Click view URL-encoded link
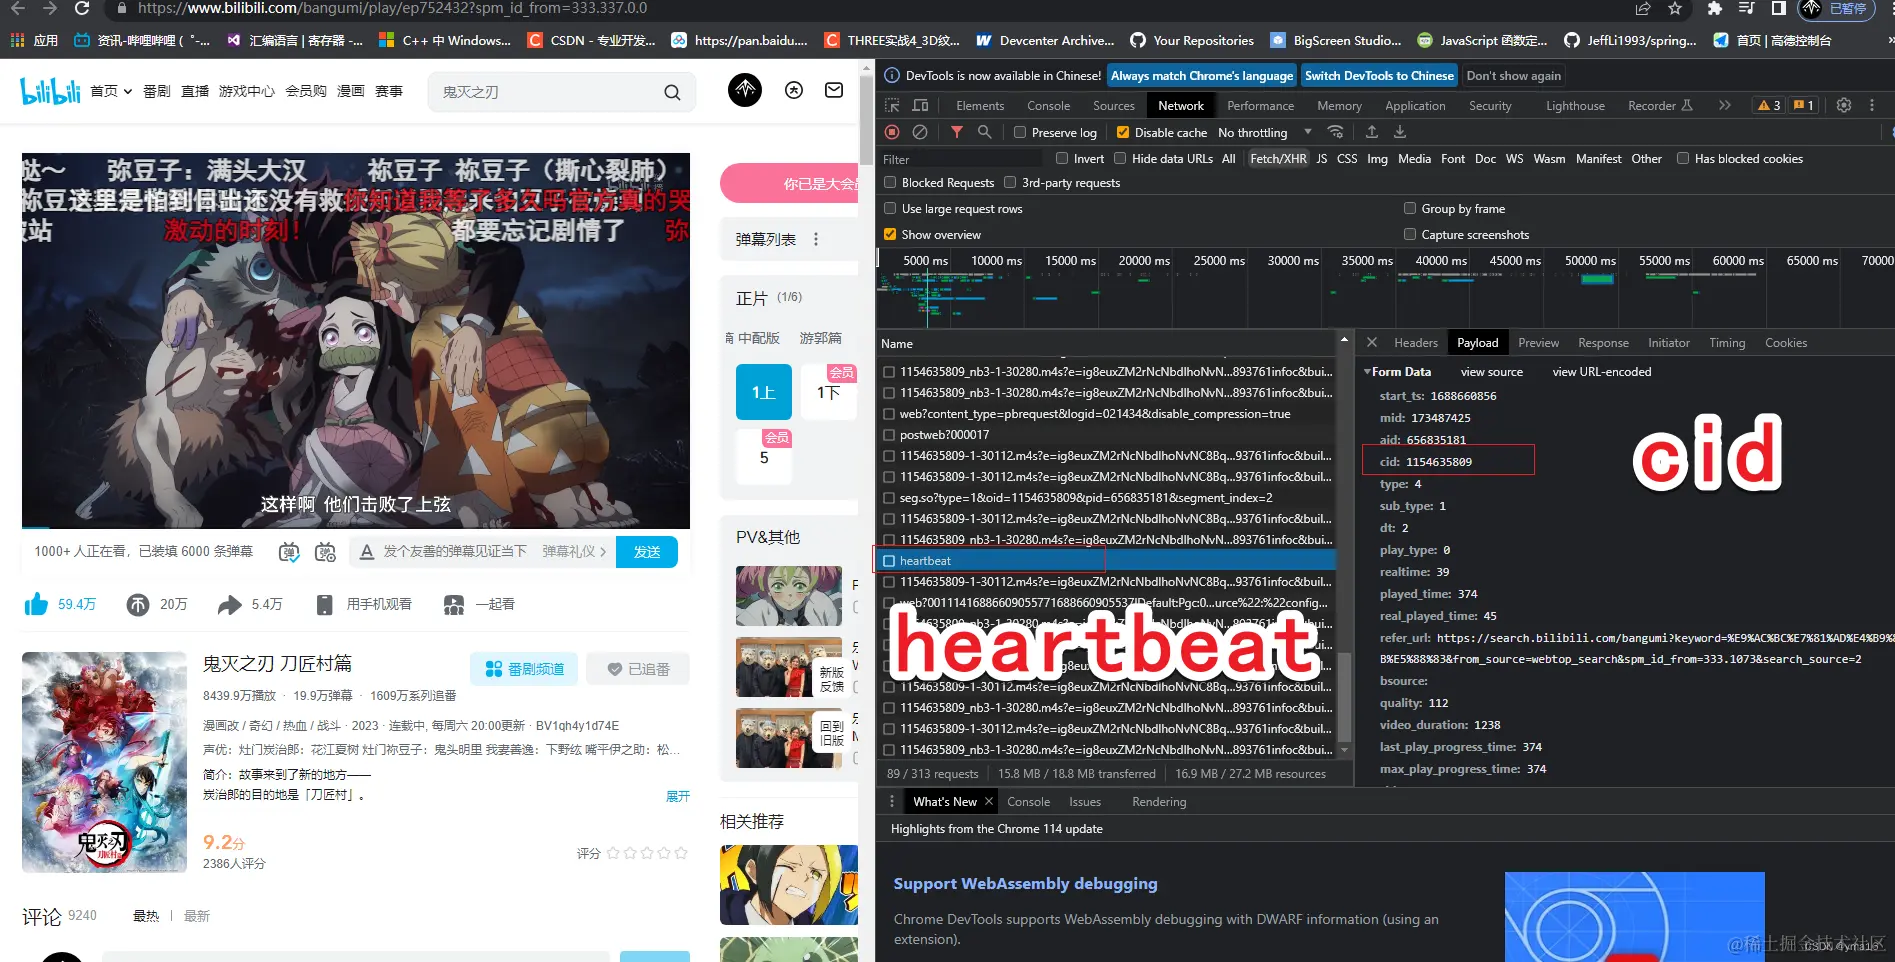Screen dimensions: 1895x962 point(1601,372)
